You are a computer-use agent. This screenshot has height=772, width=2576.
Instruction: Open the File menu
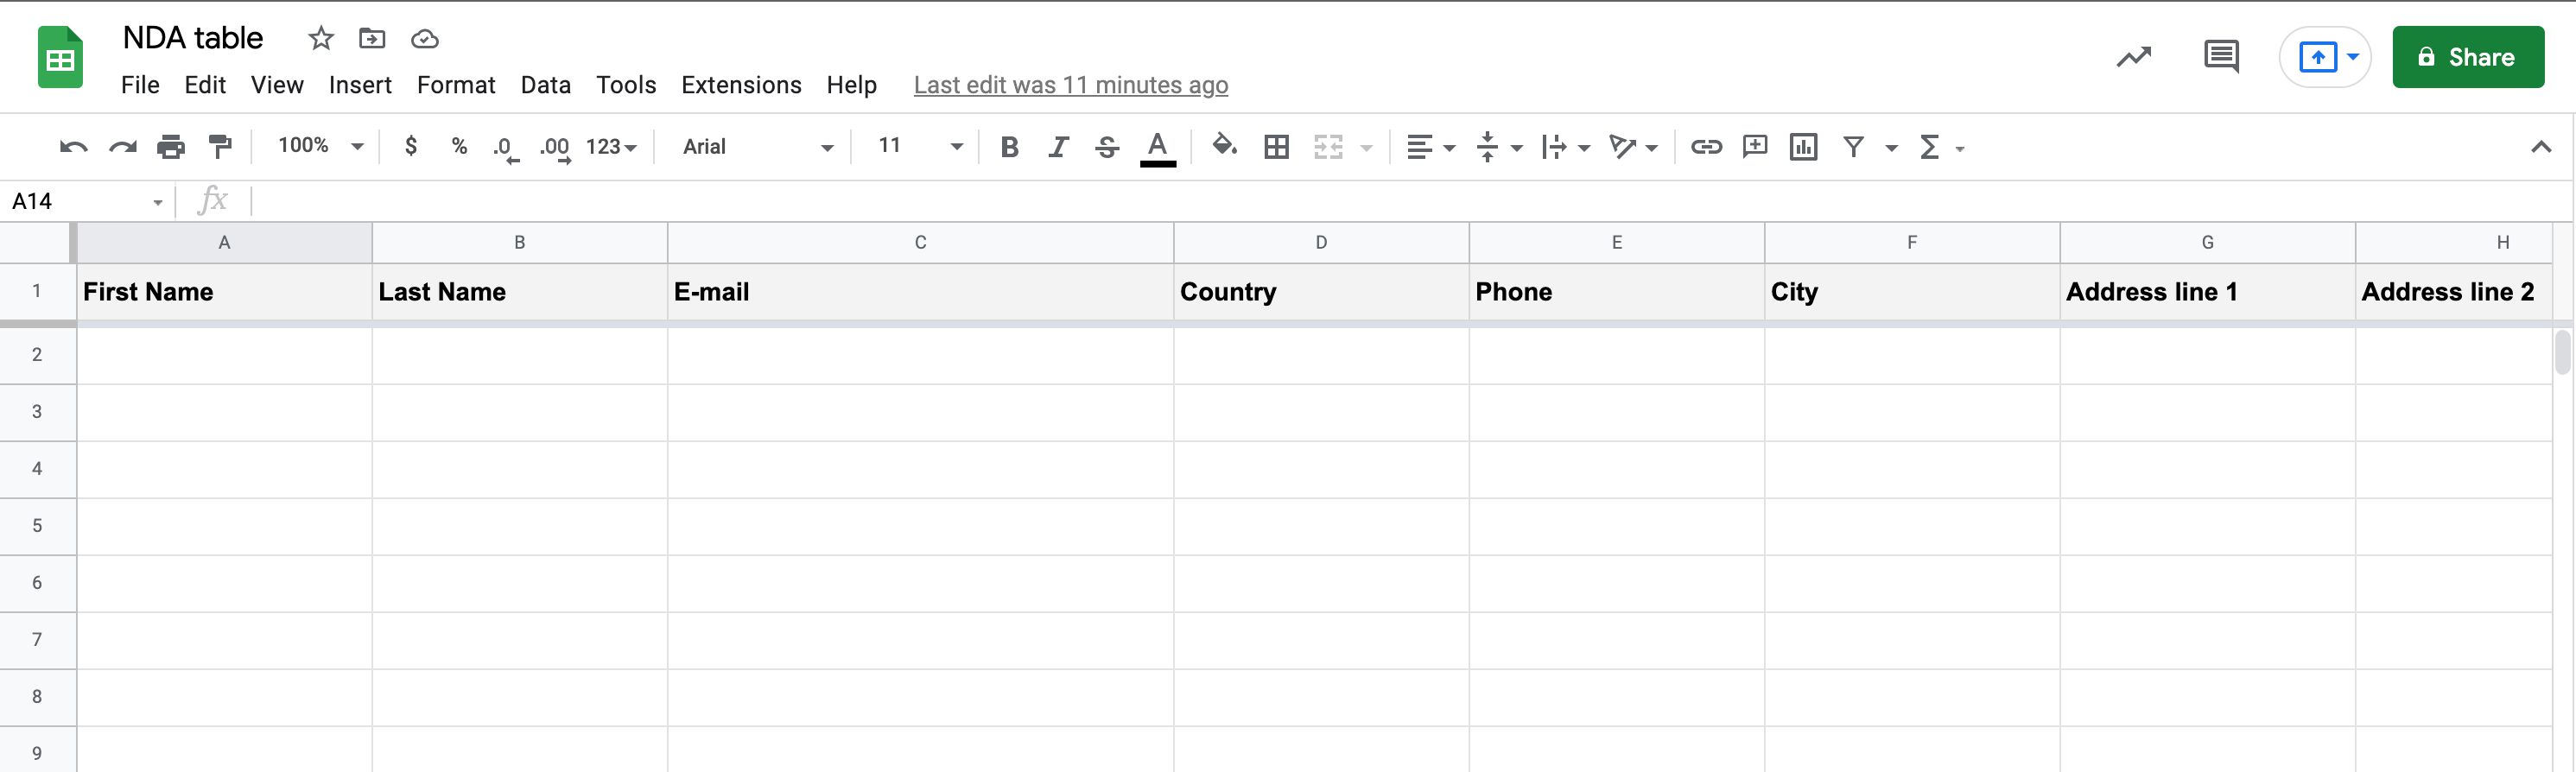[140, 85]
